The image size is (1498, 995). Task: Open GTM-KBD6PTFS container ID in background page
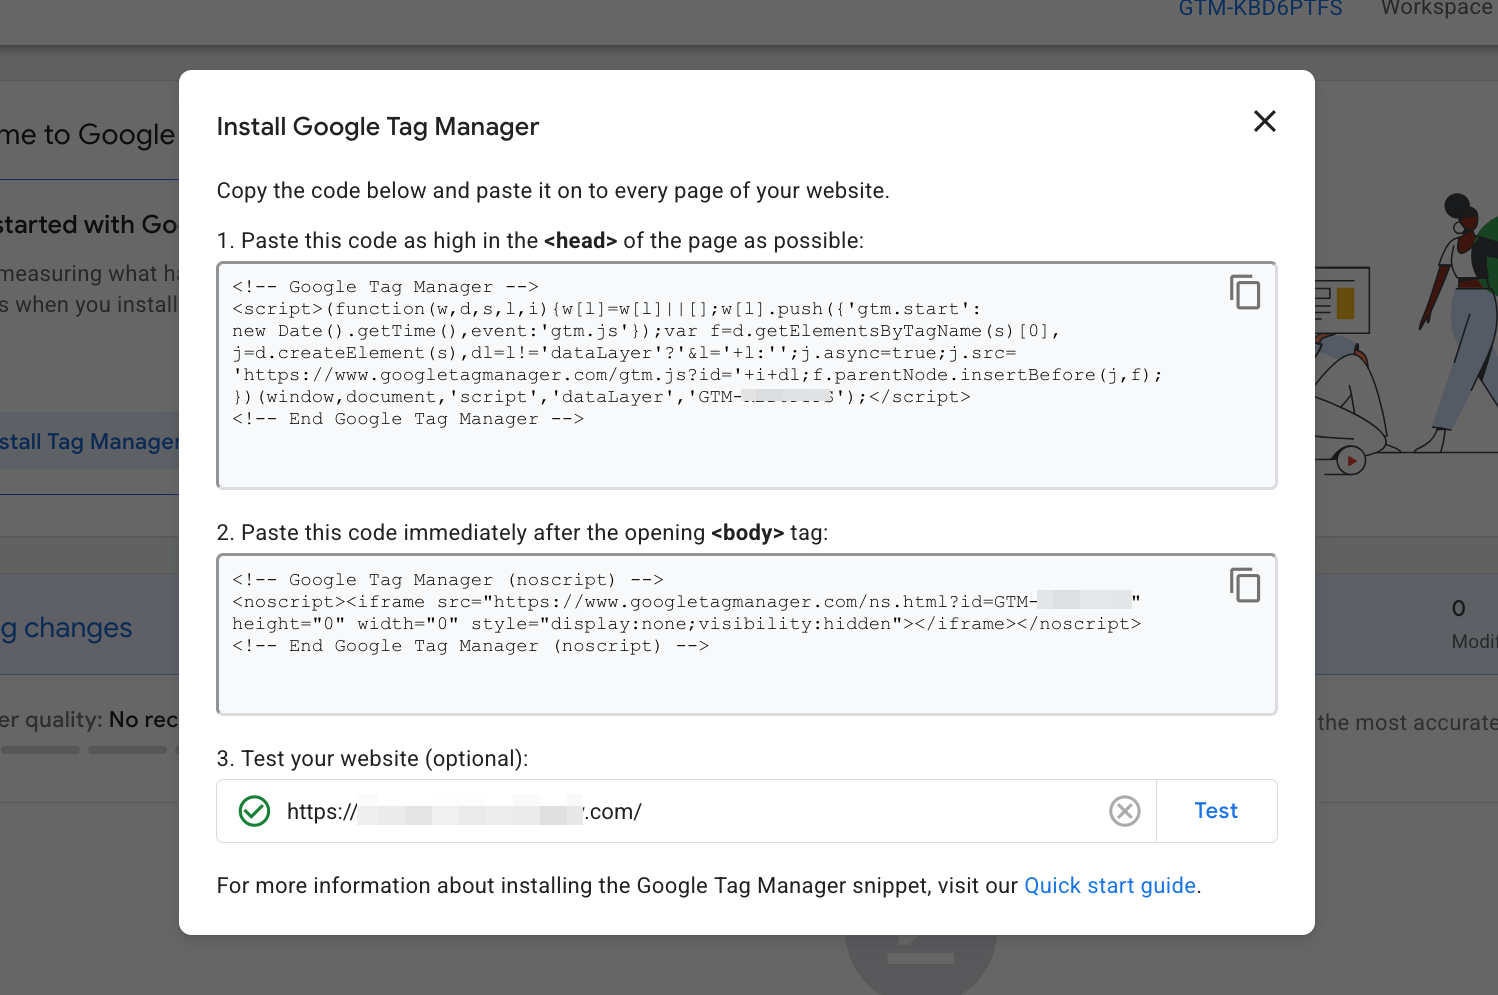[x=1260, y=9]
